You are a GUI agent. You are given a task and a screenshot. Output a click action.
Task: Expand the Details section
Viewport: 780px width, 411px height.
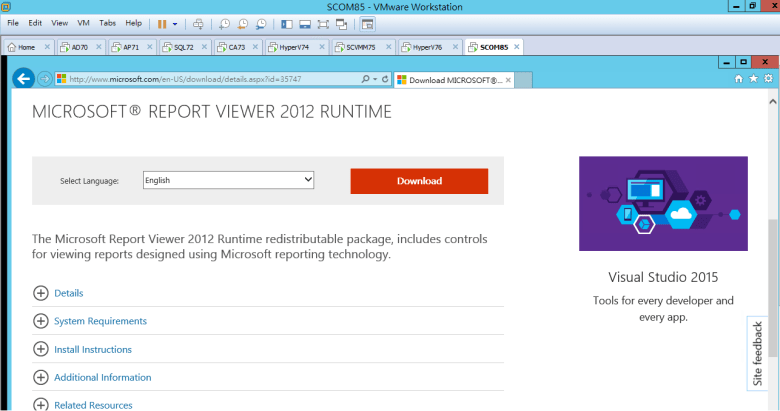pos(41,293)
